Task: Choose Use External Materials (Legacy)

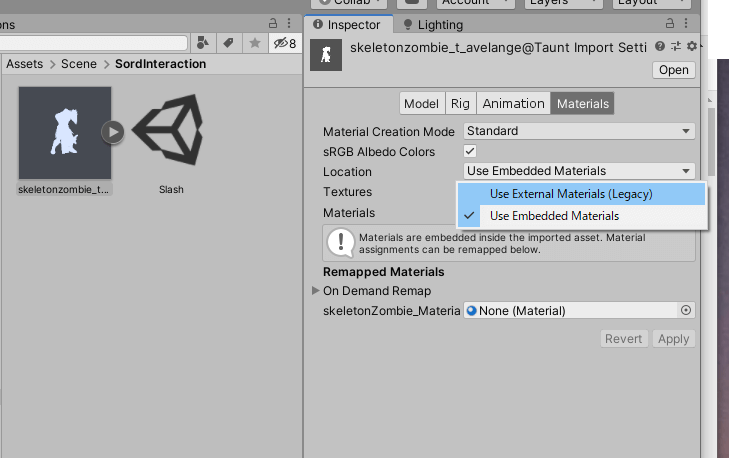Action: pos(581,194)
